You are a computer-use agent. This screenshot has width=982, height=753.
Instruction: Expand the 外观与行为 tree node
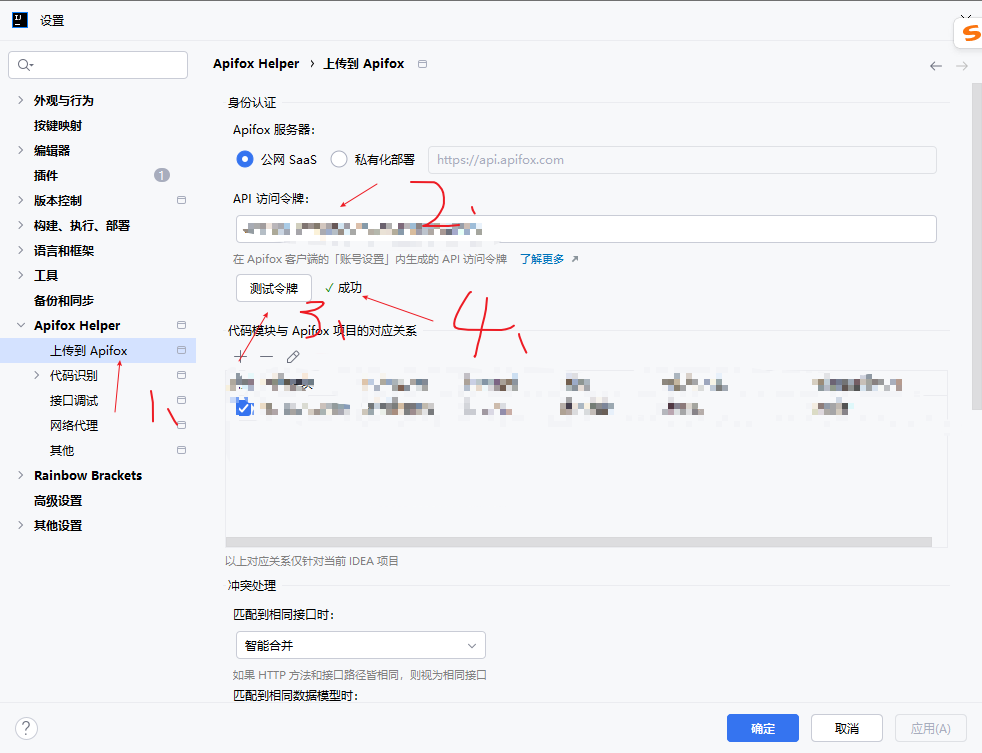pos(21,100)
